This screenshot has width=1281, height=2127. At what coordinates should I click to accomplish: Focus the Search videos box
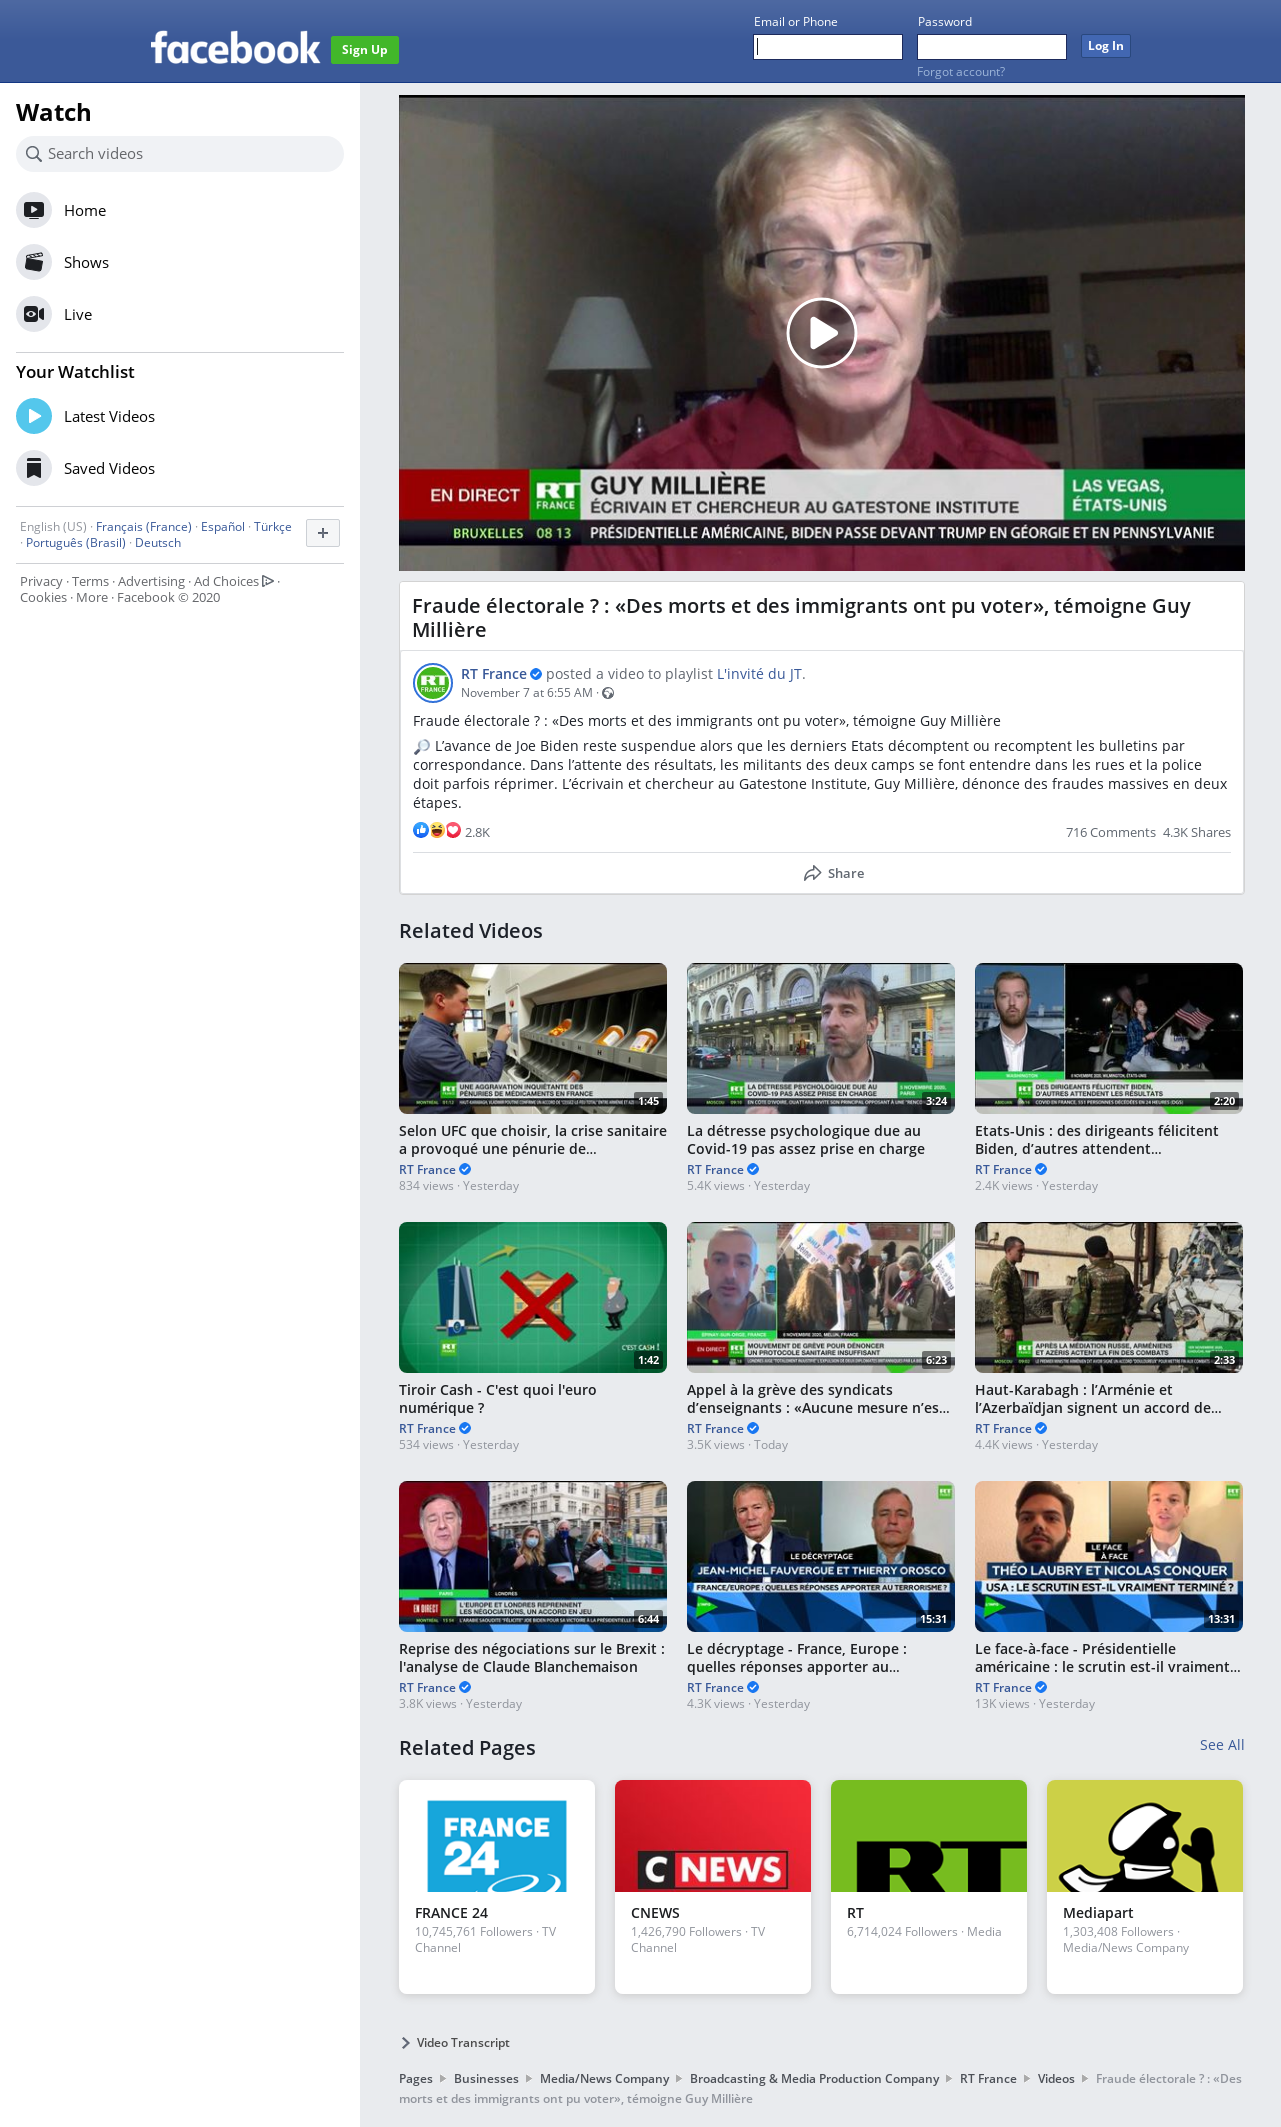coord(180,154)
